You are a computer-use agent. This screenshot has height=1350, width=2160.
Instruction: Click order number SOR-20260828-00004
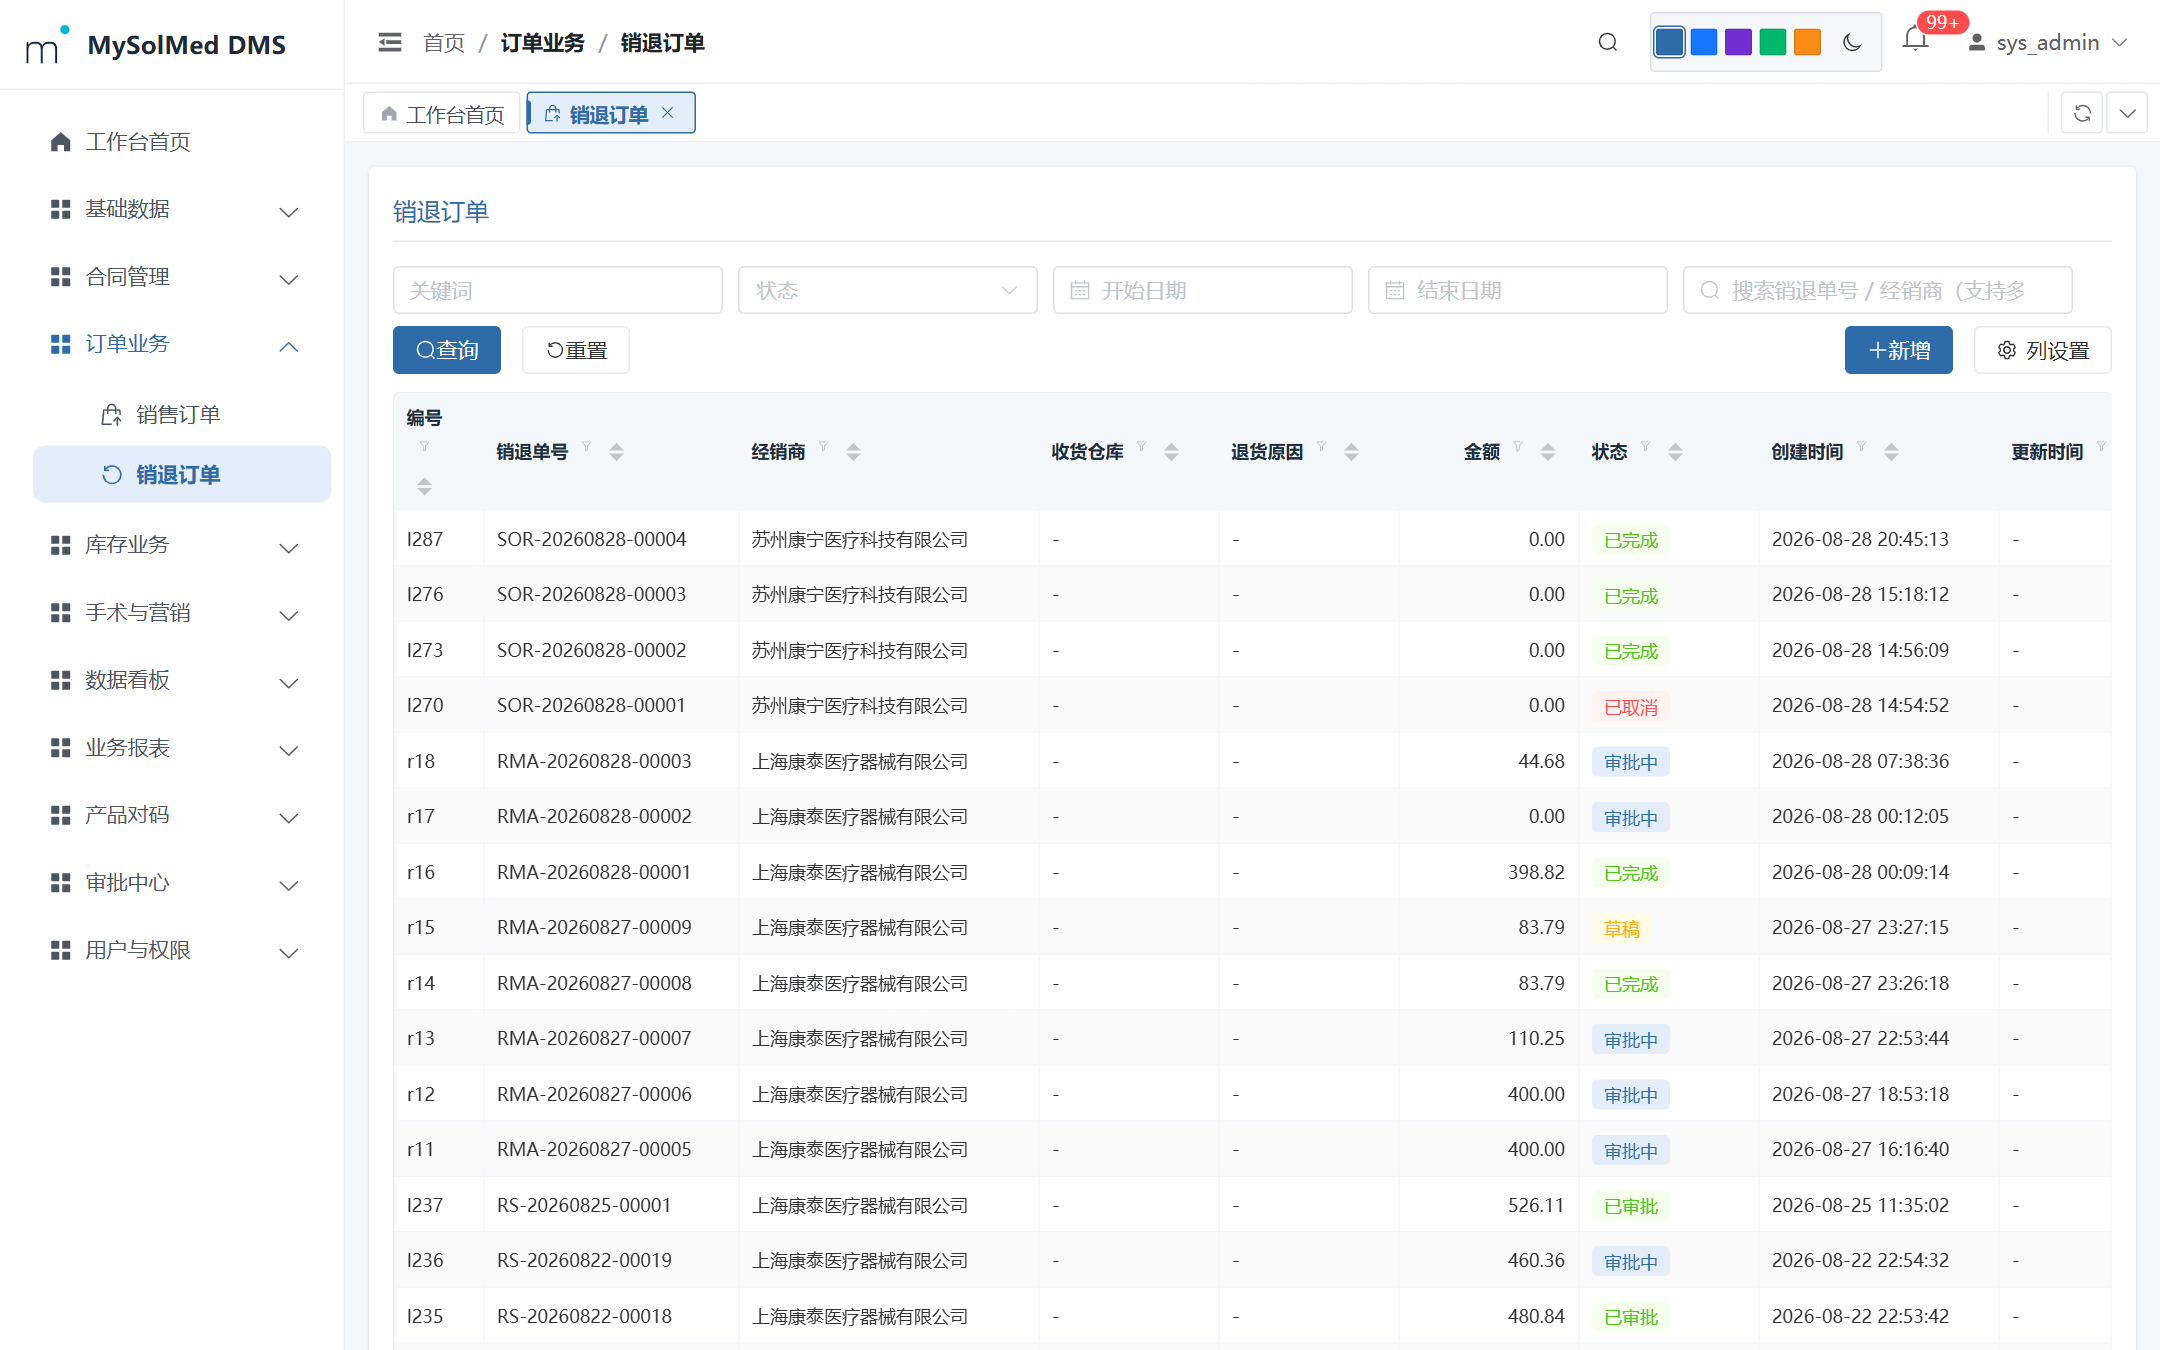592,539
